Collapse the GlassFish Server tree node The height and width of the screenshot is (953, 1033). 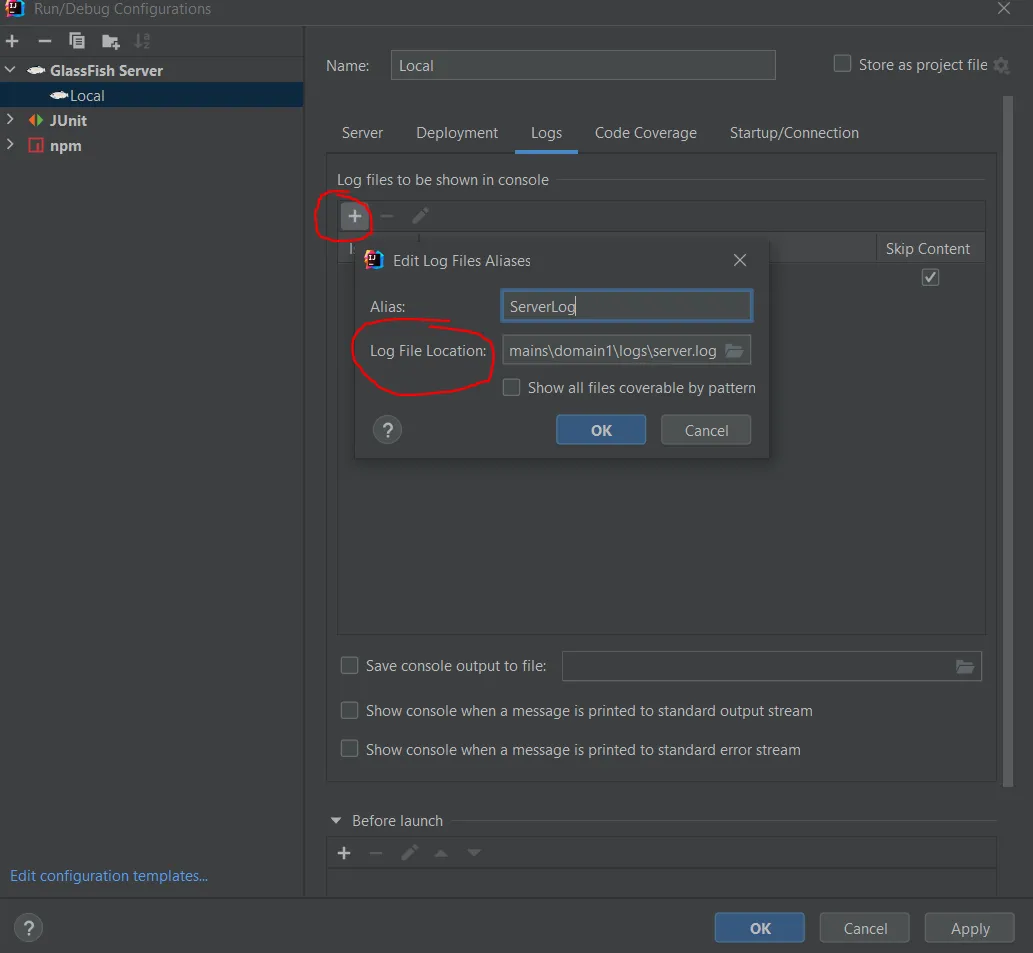[10, 70]
